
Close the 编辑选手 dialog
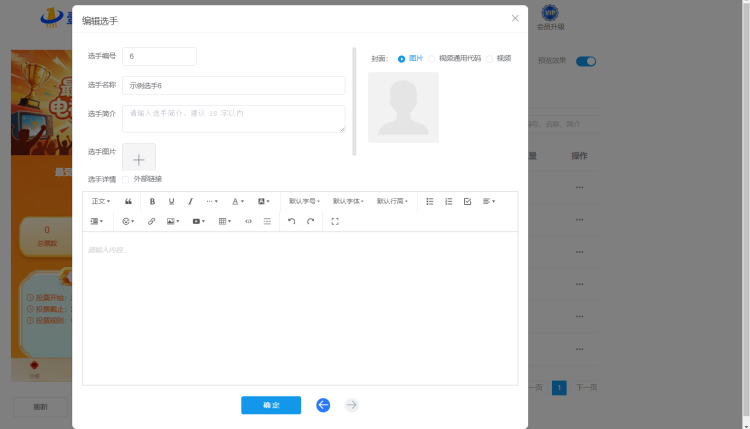(x=515, y=18)
